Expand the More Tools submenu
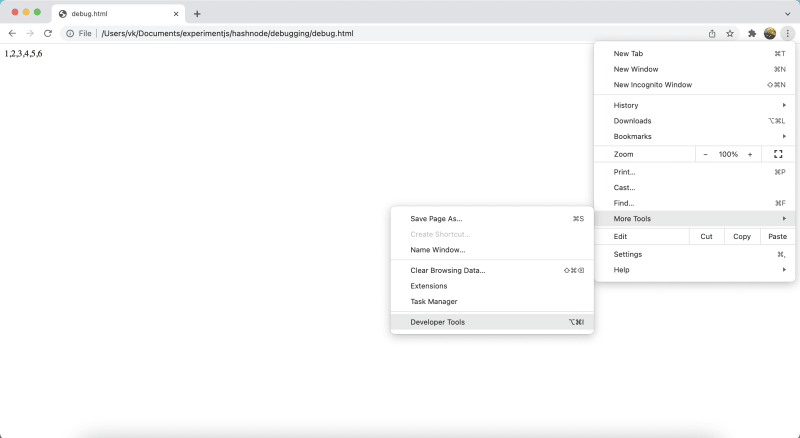 pyautogui.click(x=694, y=218)
